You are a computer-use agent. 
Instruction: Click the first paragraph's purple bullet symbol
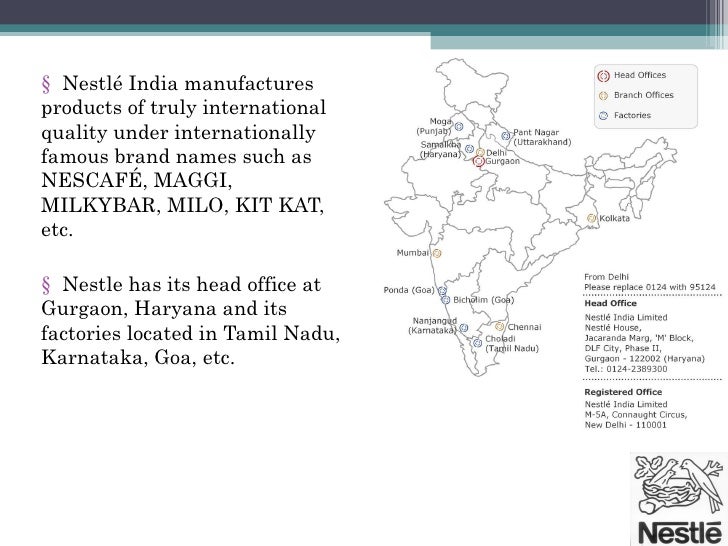(46, 84)
